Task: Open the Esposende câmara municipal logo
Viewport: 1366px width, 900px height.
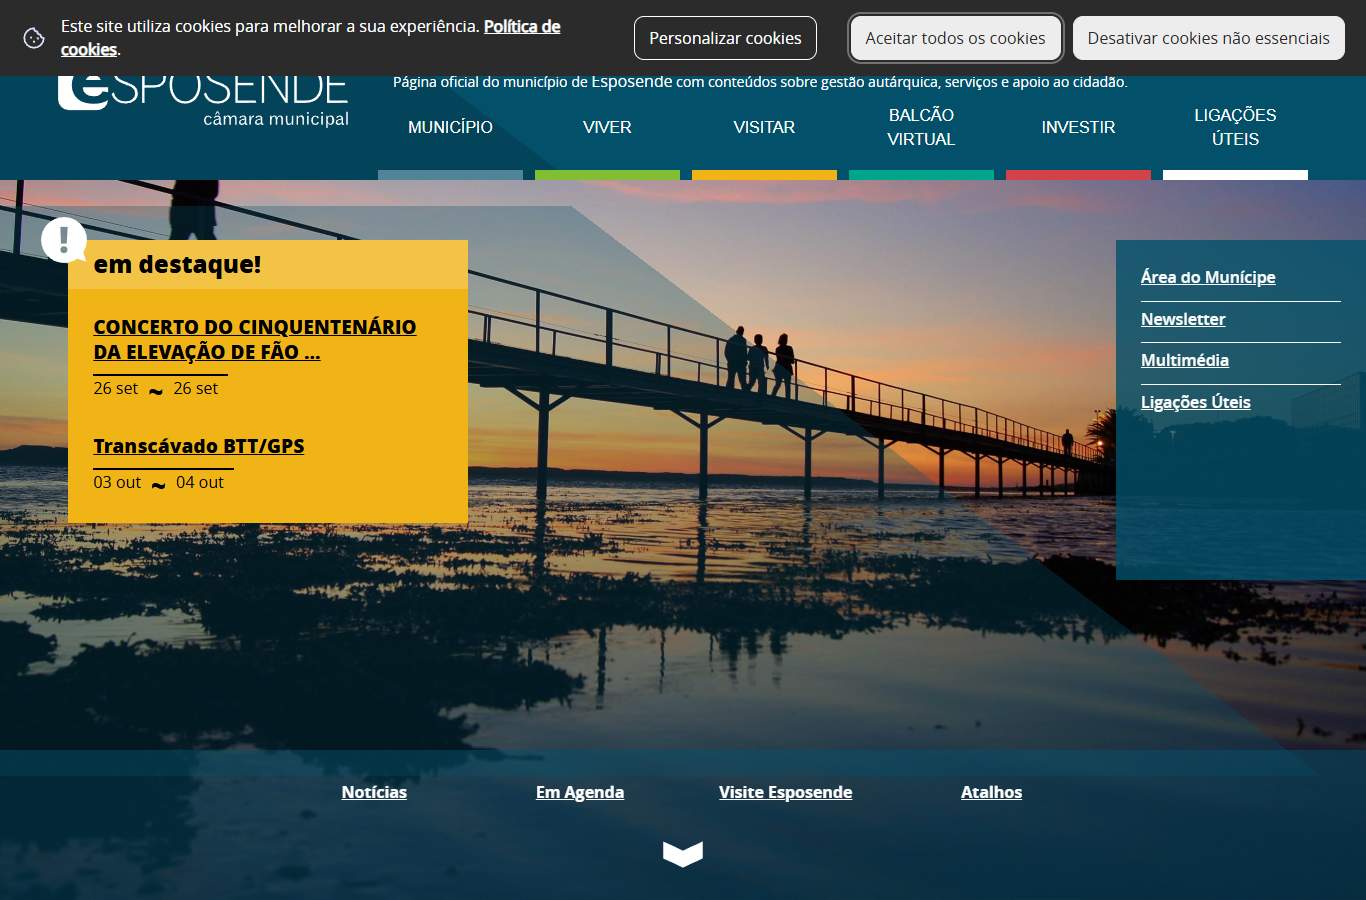Action: click(203, 101)
